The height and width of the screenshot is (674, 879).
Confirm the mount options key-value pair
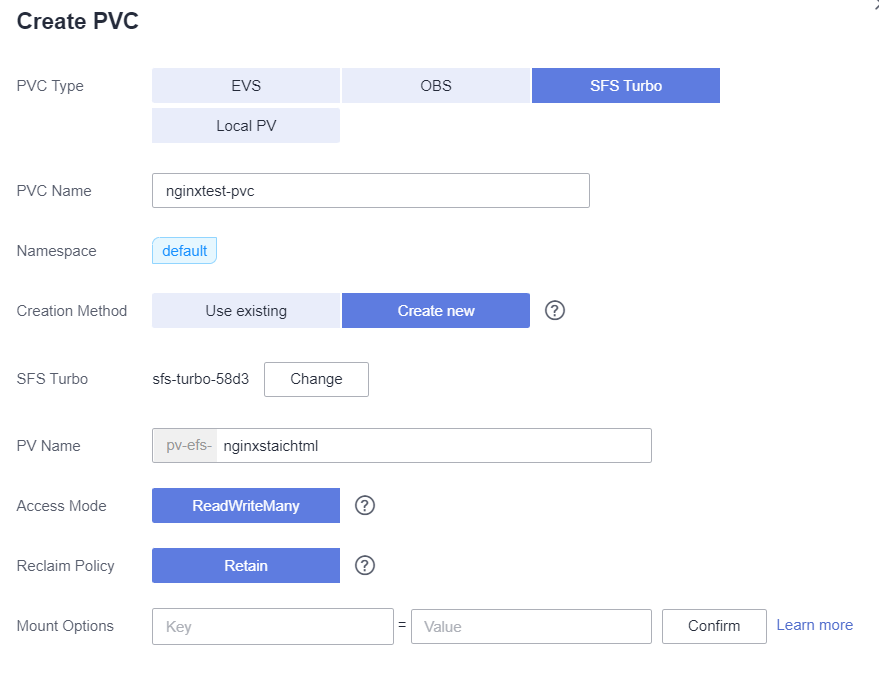(713, 626)
